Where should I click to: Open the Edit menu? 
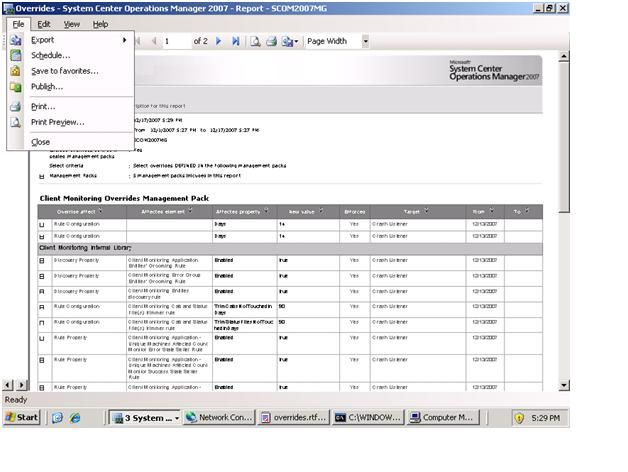[44, 24]
